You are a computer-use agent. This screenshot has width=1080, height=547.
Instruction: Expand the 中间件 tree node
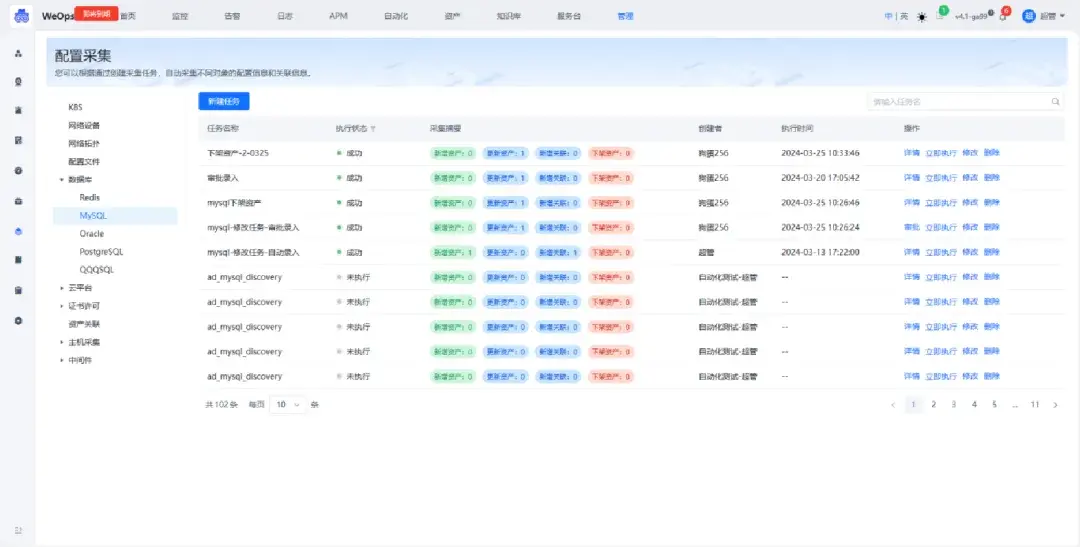[61, 360]
